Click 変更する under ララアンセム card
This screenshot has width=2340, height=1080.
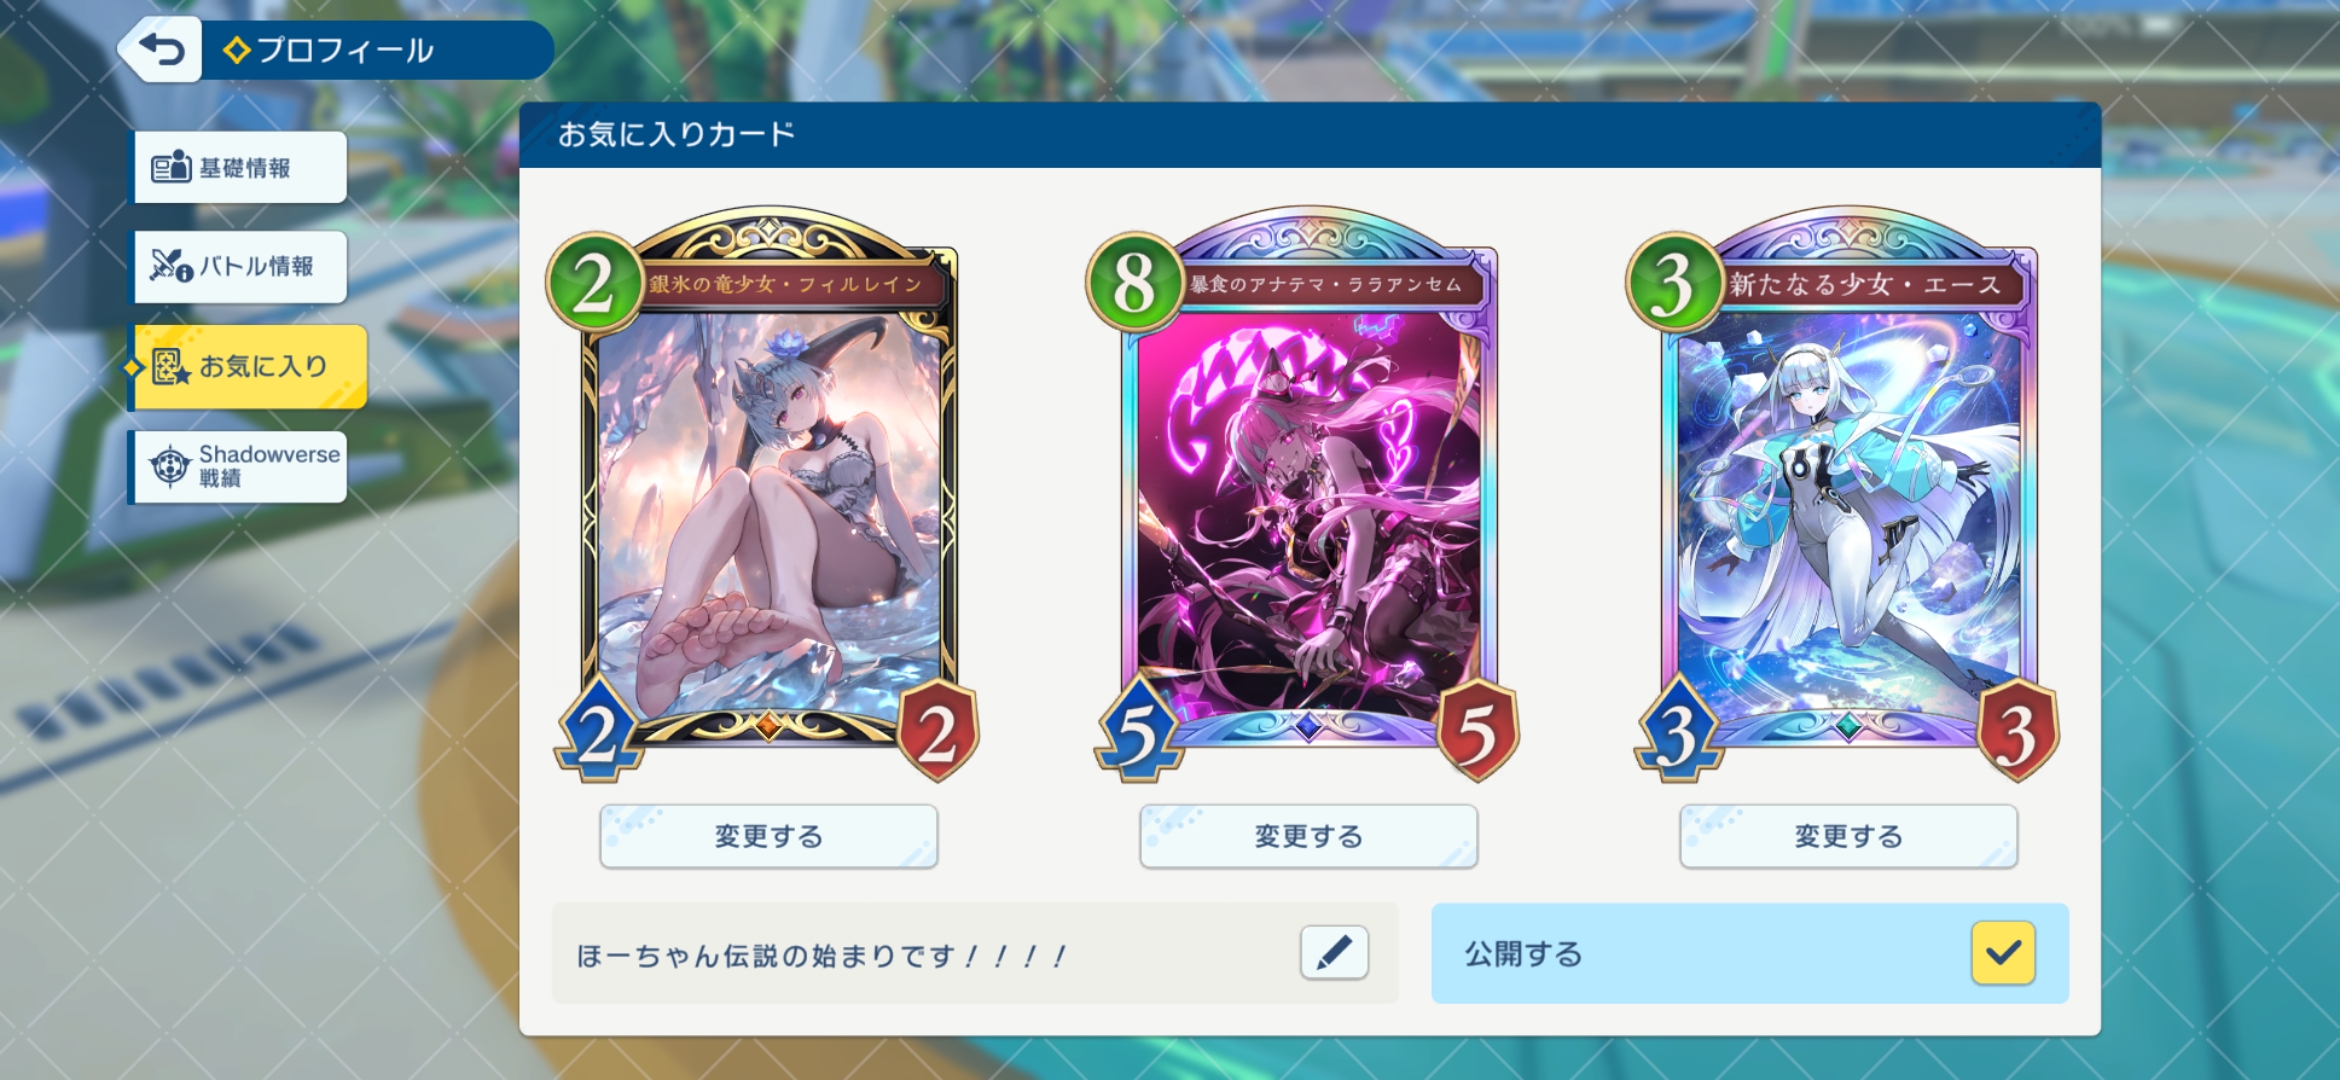click(x=1308, y=836)
